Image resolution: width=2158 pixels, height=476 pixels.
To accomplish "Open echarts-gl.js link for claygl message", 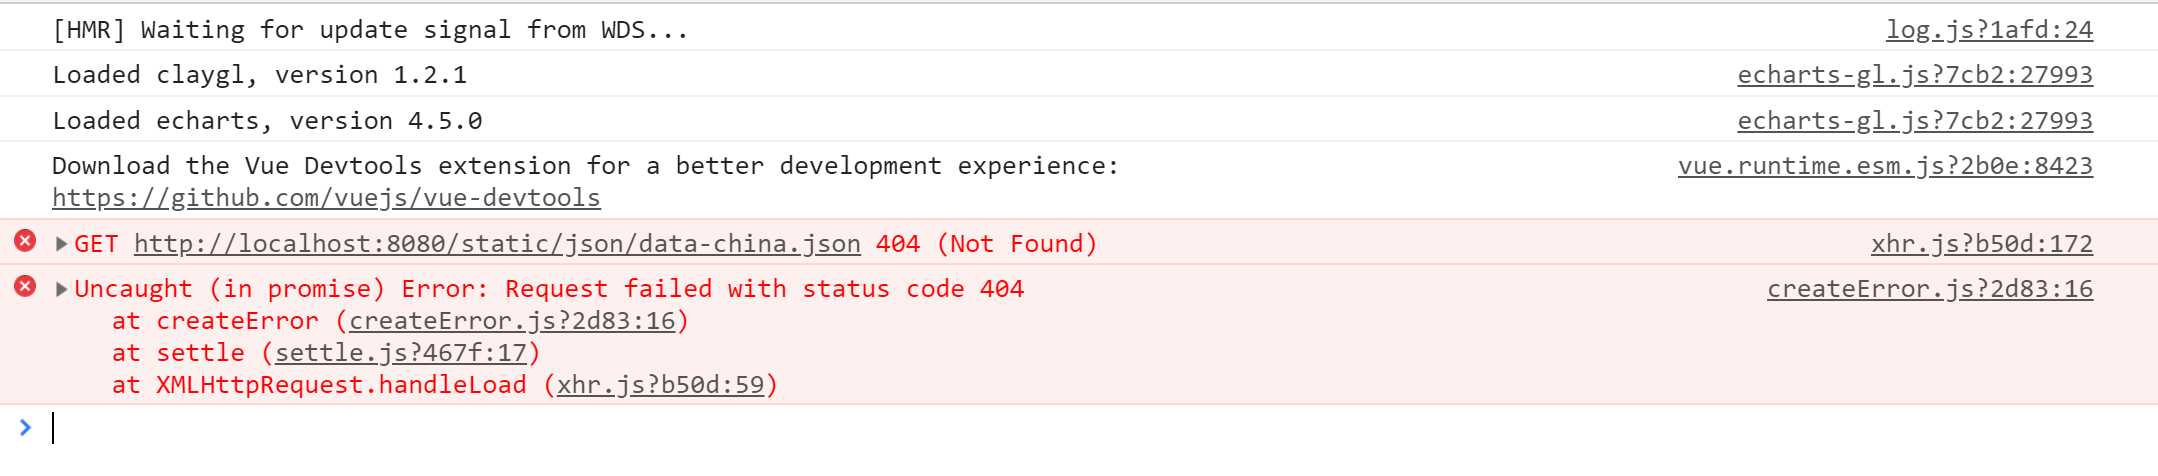I will (x=1915, y=75).
